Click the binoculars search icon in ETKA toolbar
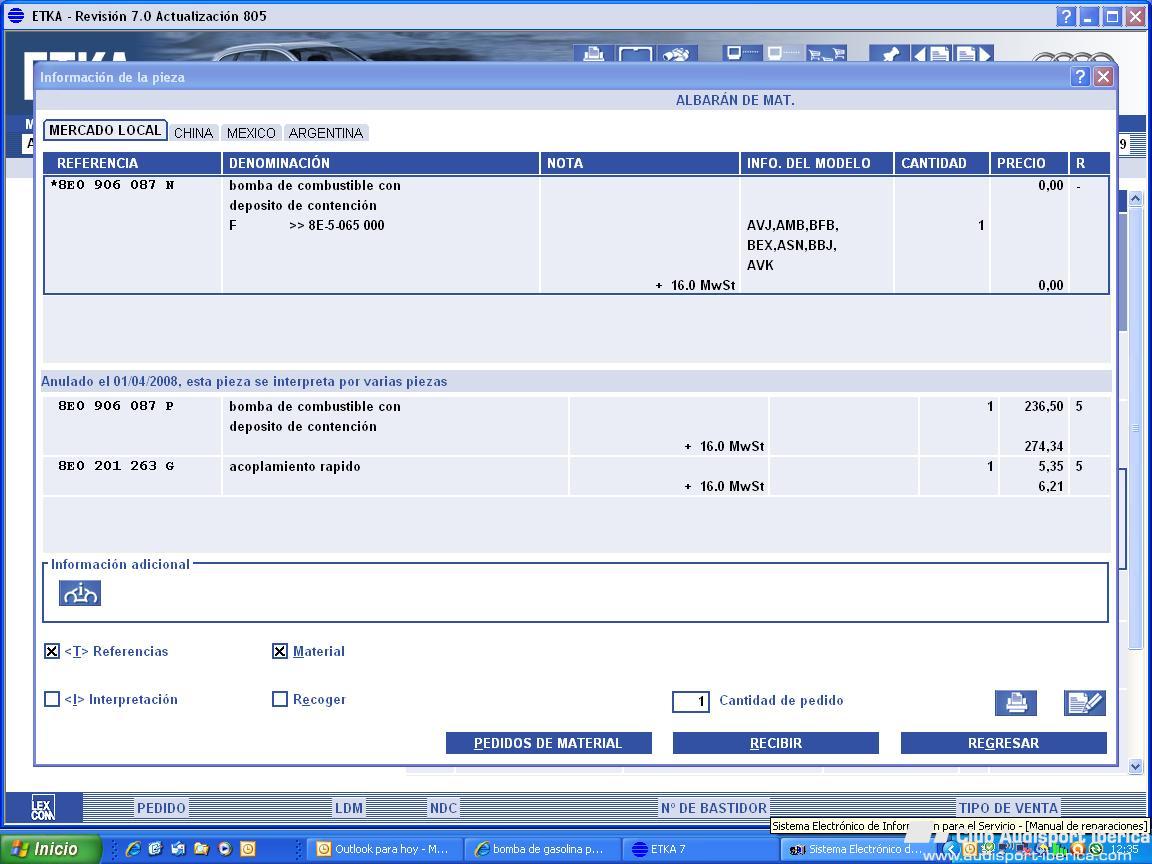Image resolution: width=1152 pixels, height=864 pixels. pyautogui.click(x=676, y=54)
